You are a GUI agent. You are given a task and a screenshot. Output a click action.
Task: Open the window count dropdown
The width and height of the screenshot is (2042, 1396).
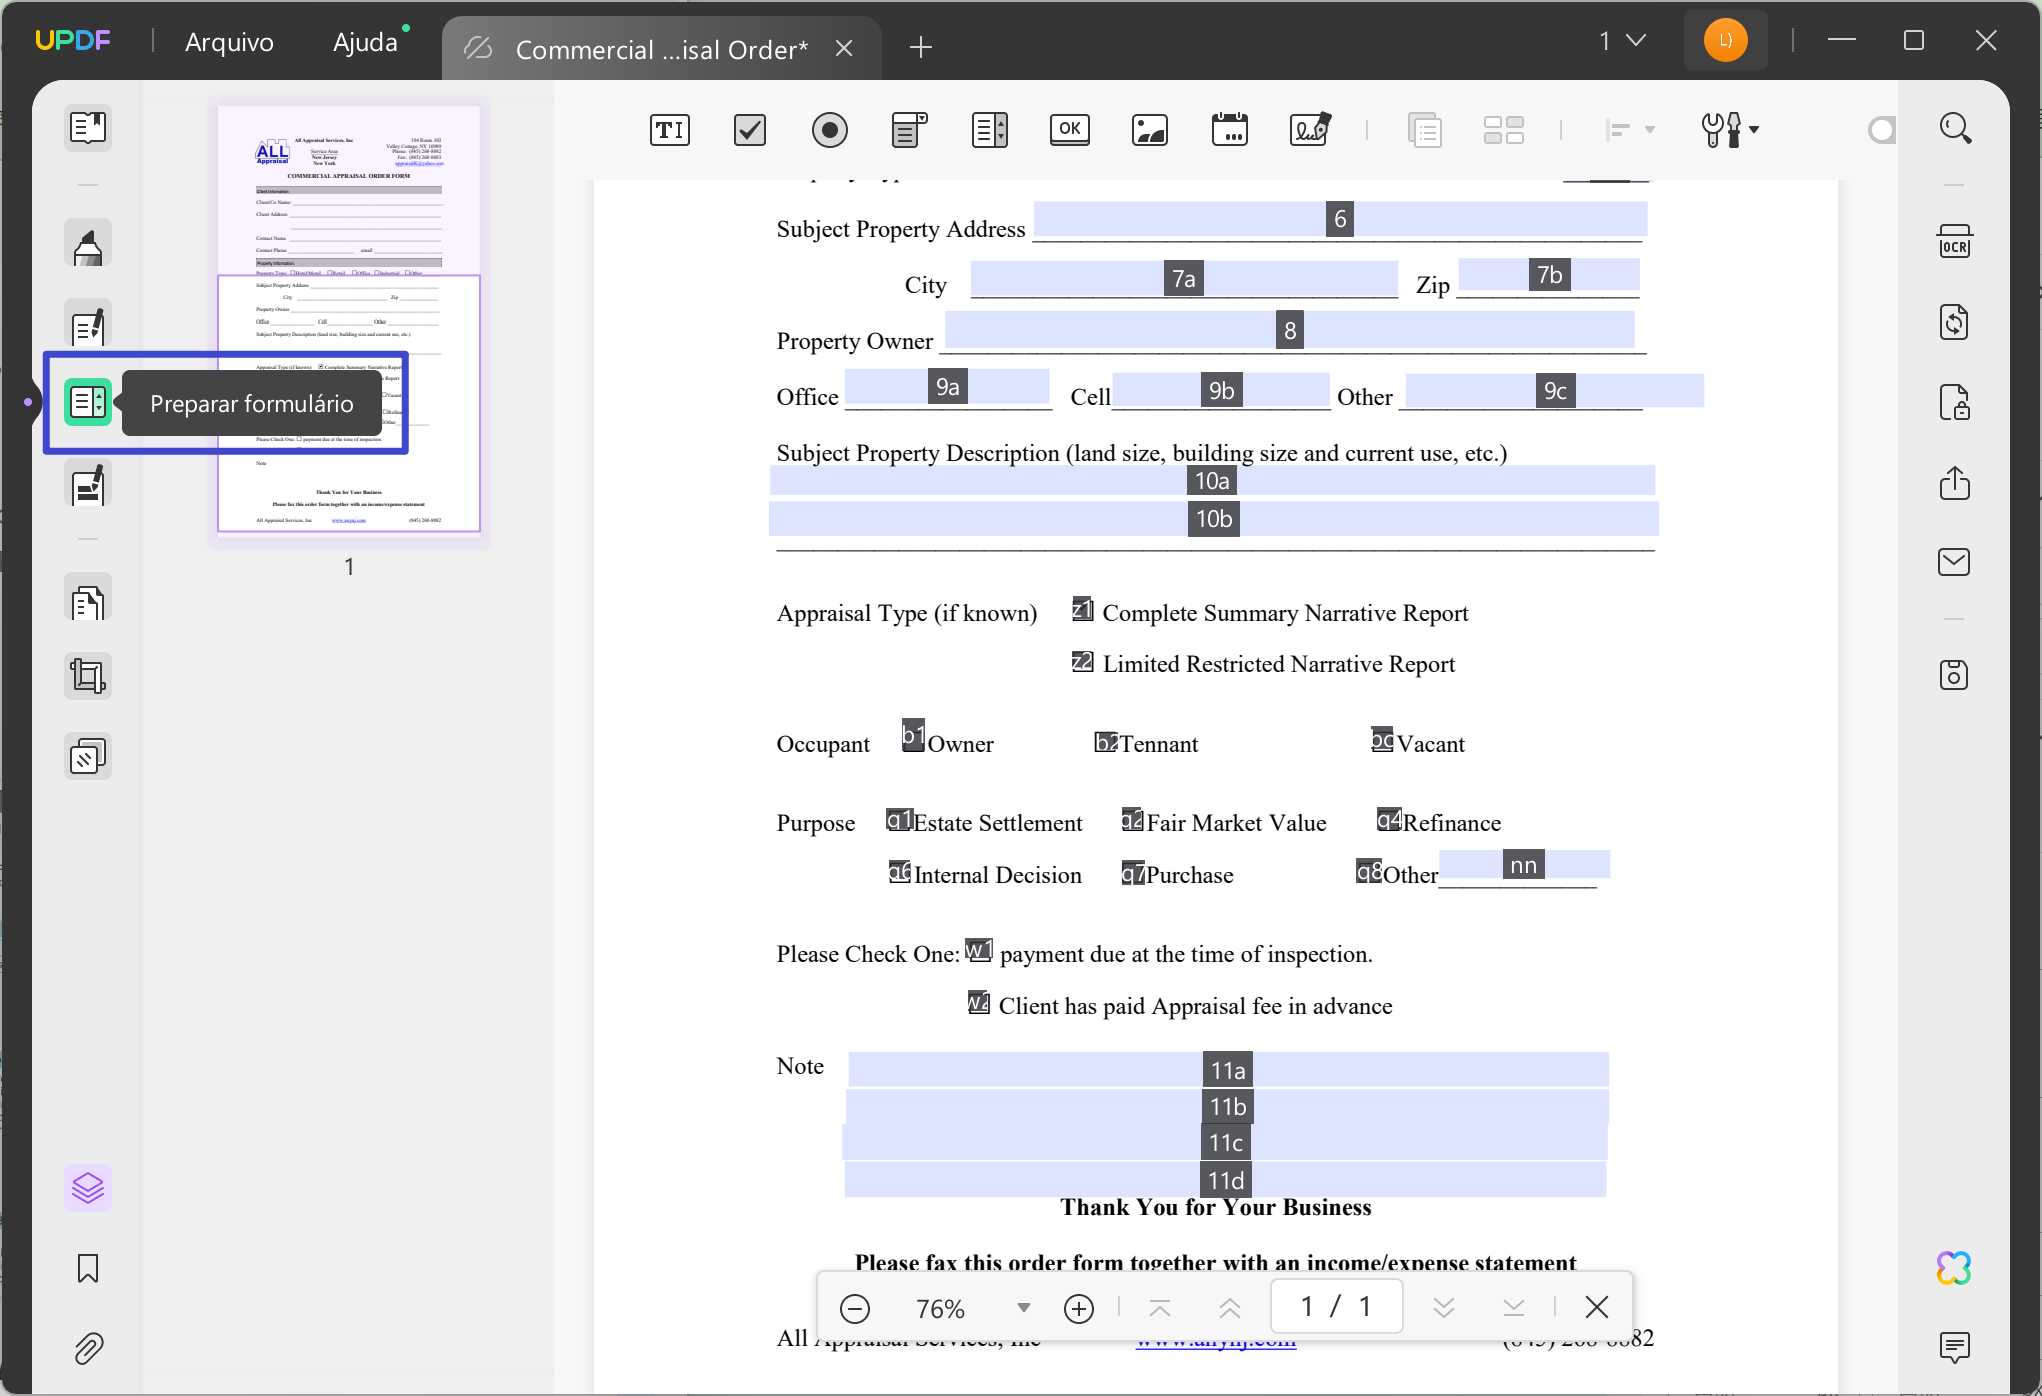(1621, 41)
